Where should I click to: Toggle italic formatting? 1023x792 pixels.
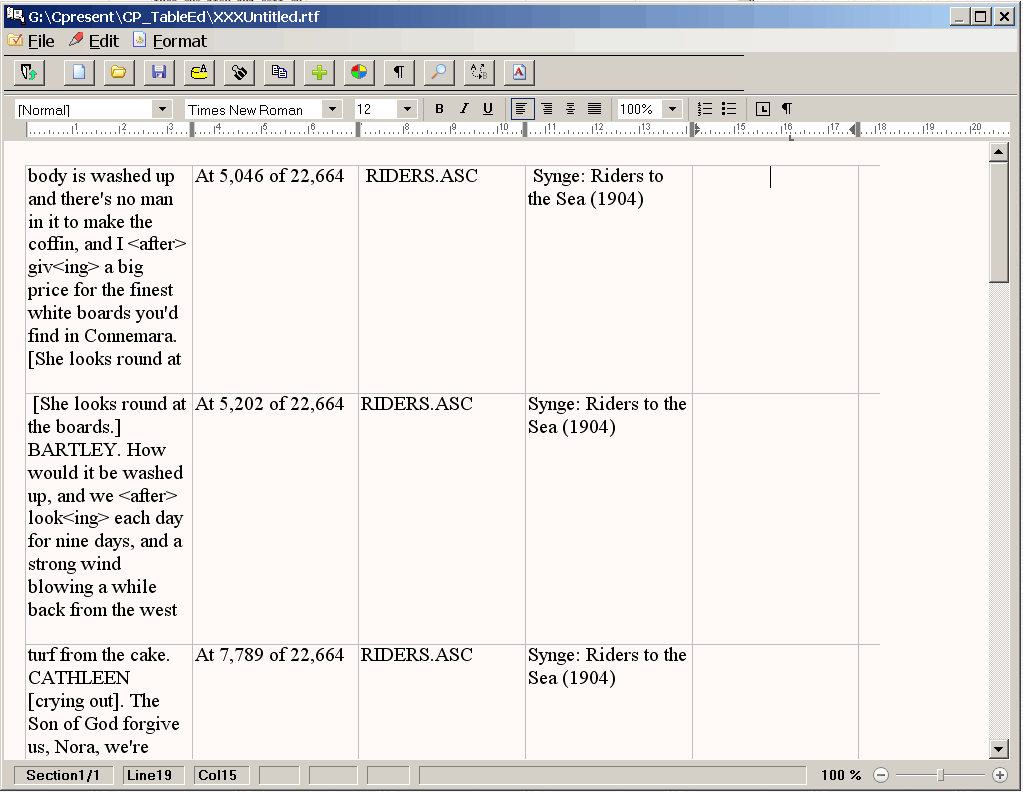coord(463,109)
